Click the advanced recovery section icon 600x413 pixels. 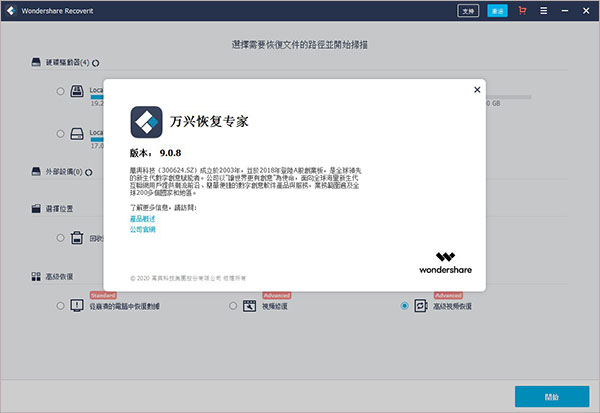[36, 276]
